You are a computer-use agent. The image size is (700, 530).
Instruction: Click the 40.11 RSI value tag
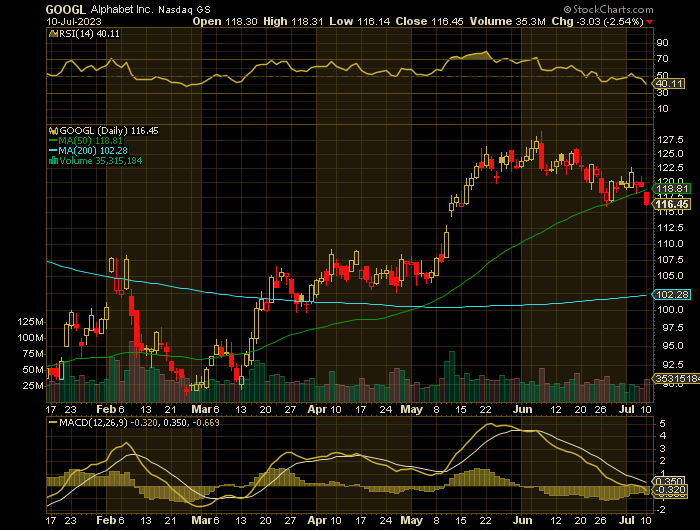[x=669, y=84]
